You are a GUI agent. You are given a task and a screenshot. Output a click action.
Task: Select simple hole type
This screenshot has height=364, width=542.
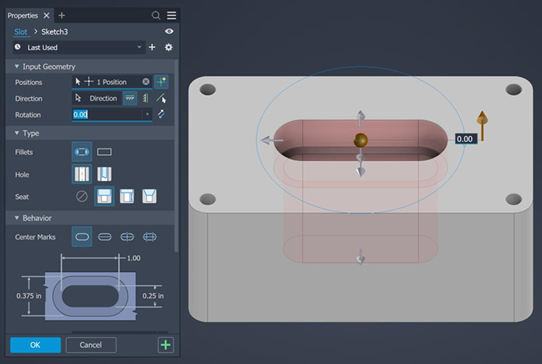[x=82, y=174]
